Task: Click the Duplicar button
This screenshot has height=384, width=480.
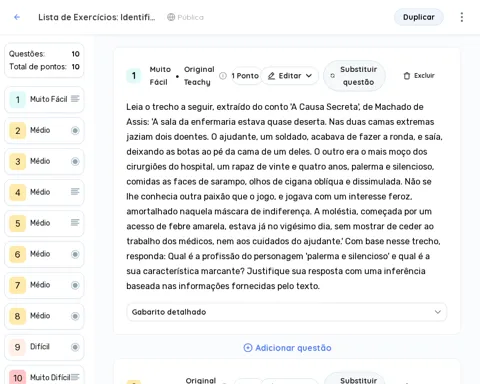Action: [419, 17]
